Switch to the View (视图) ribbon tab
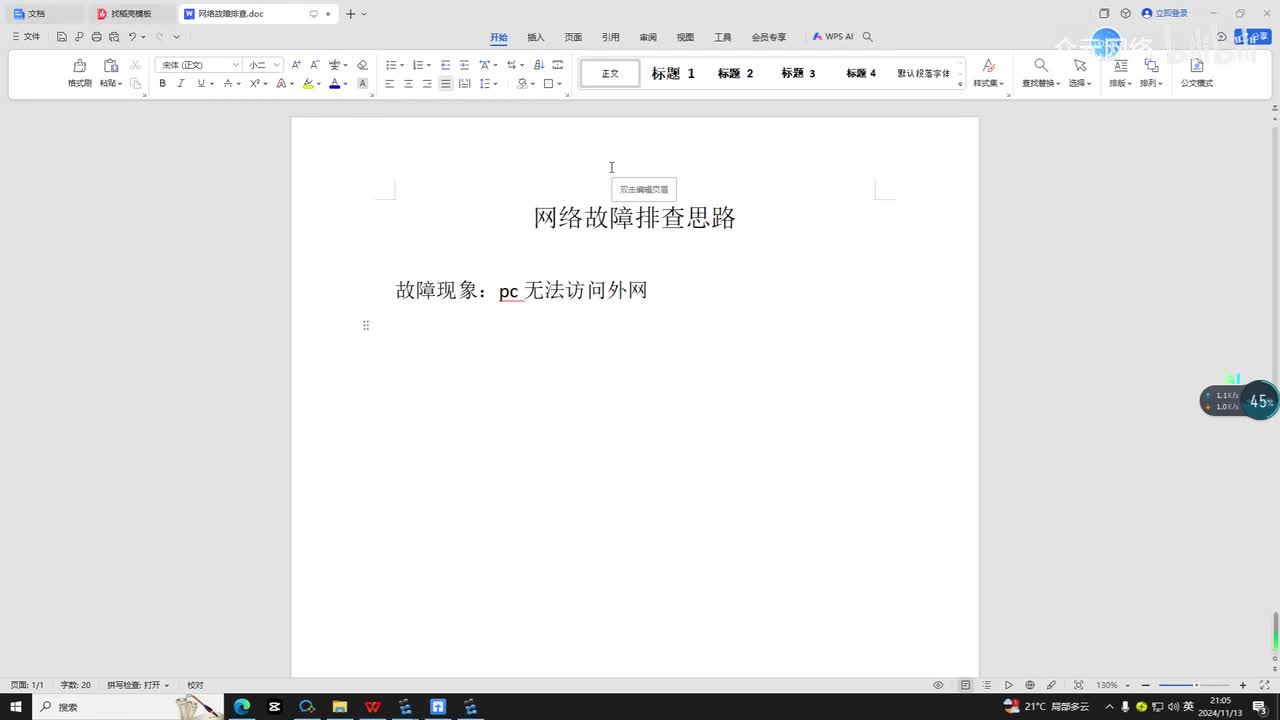Screen dimensions: 1280x720 tap(685, 37)
